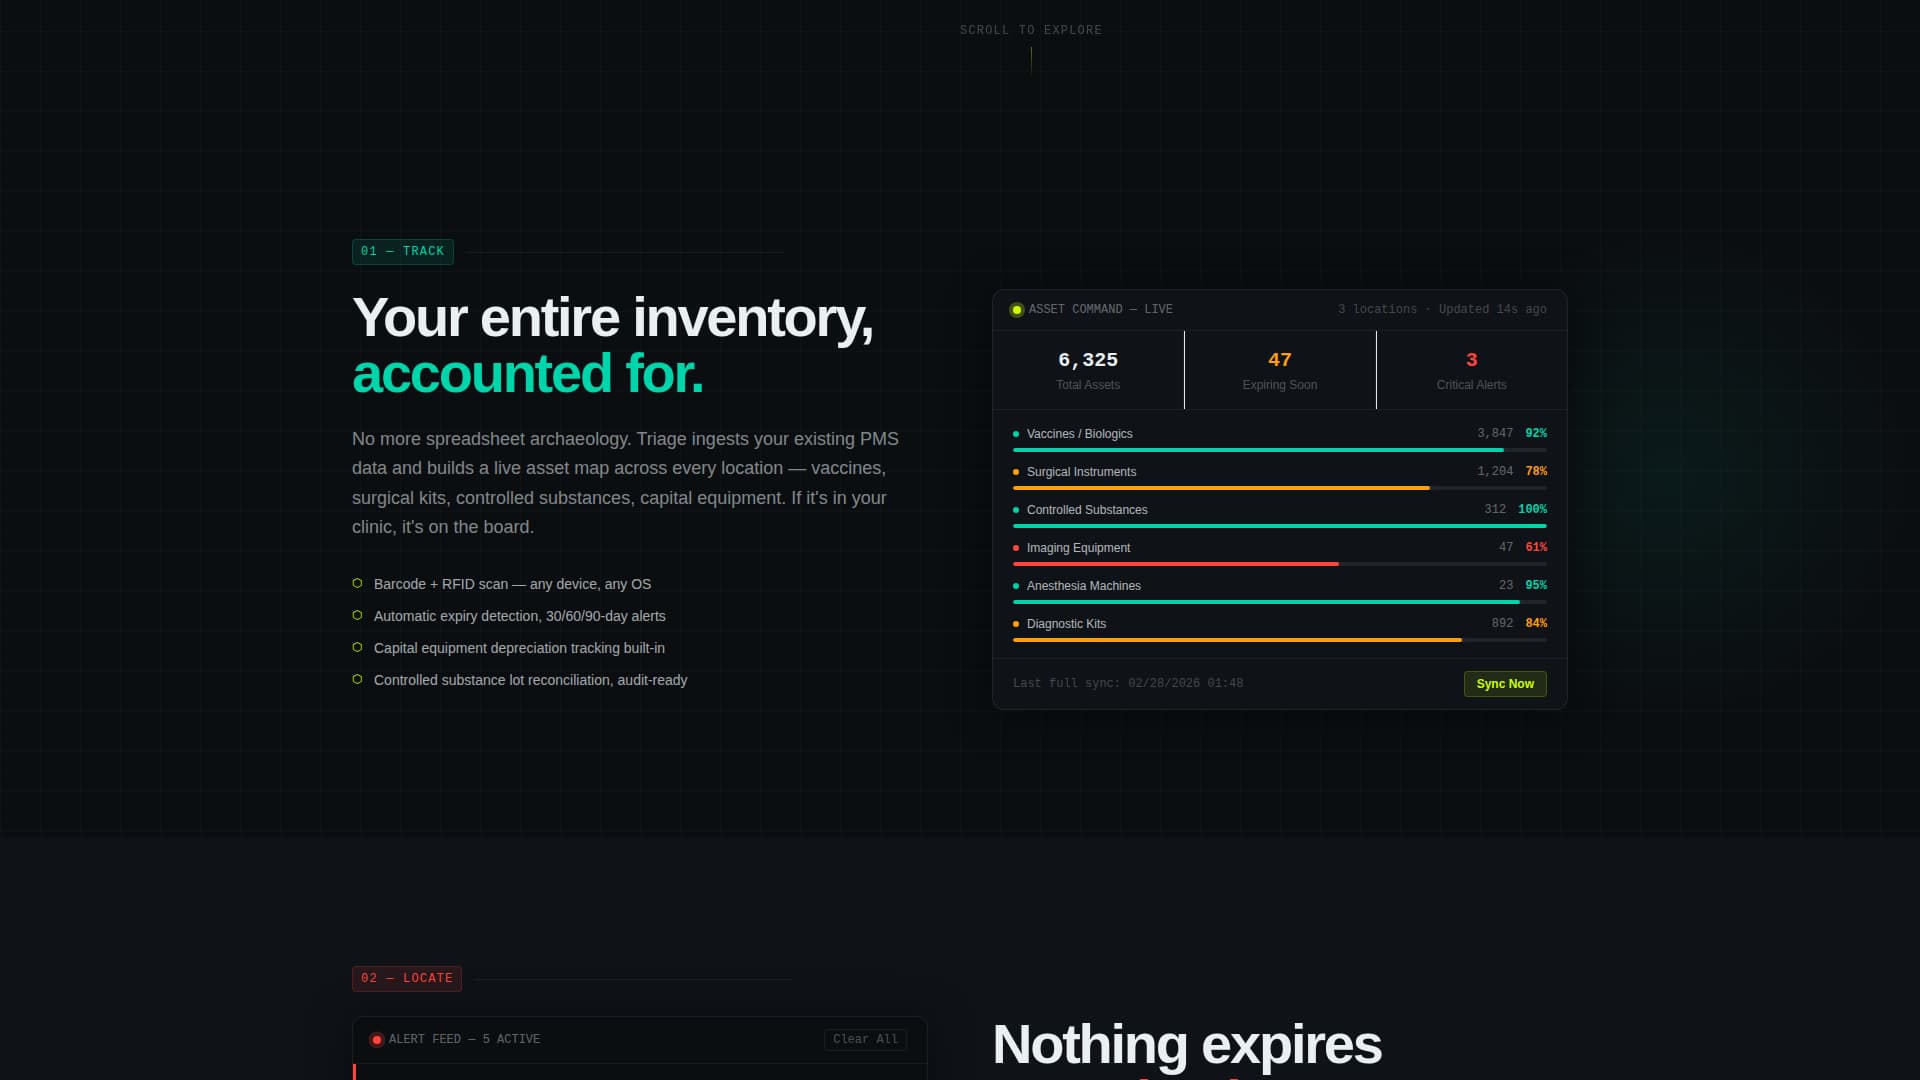The width and height of the screenshot is (1920, 1080).
Task: Toggle the bullet beside Barcode + RFID scan
Action: tap(357, 584)
